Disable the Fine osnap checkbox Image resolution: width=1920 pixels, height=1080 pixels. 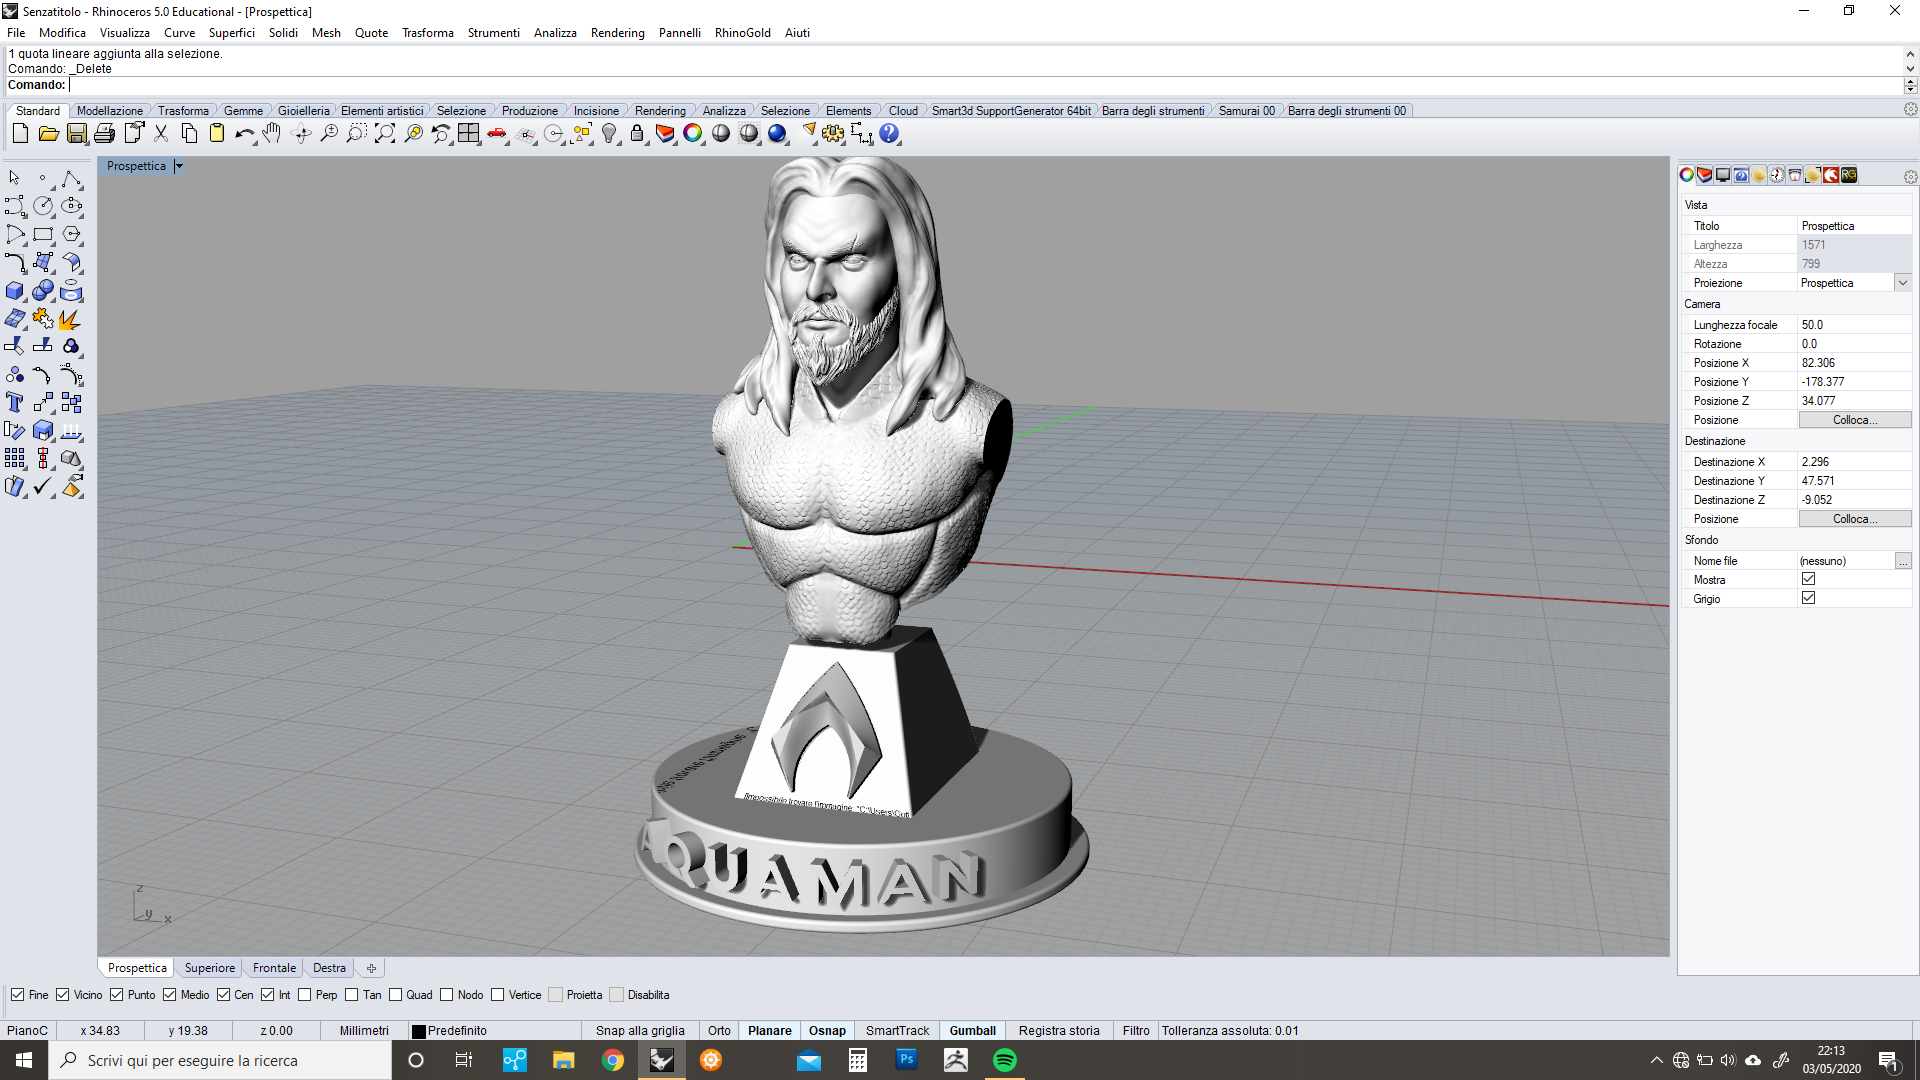[17, 995]
